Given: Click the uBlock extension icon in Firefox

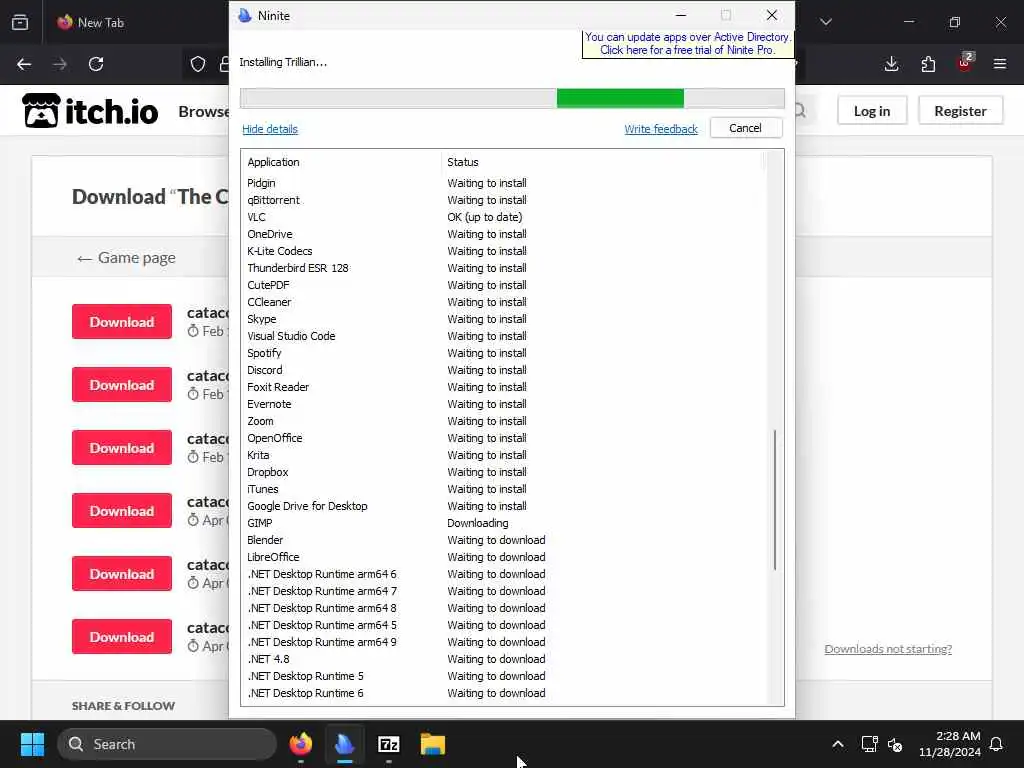Looking at the screenshot, I should (965, 63).
